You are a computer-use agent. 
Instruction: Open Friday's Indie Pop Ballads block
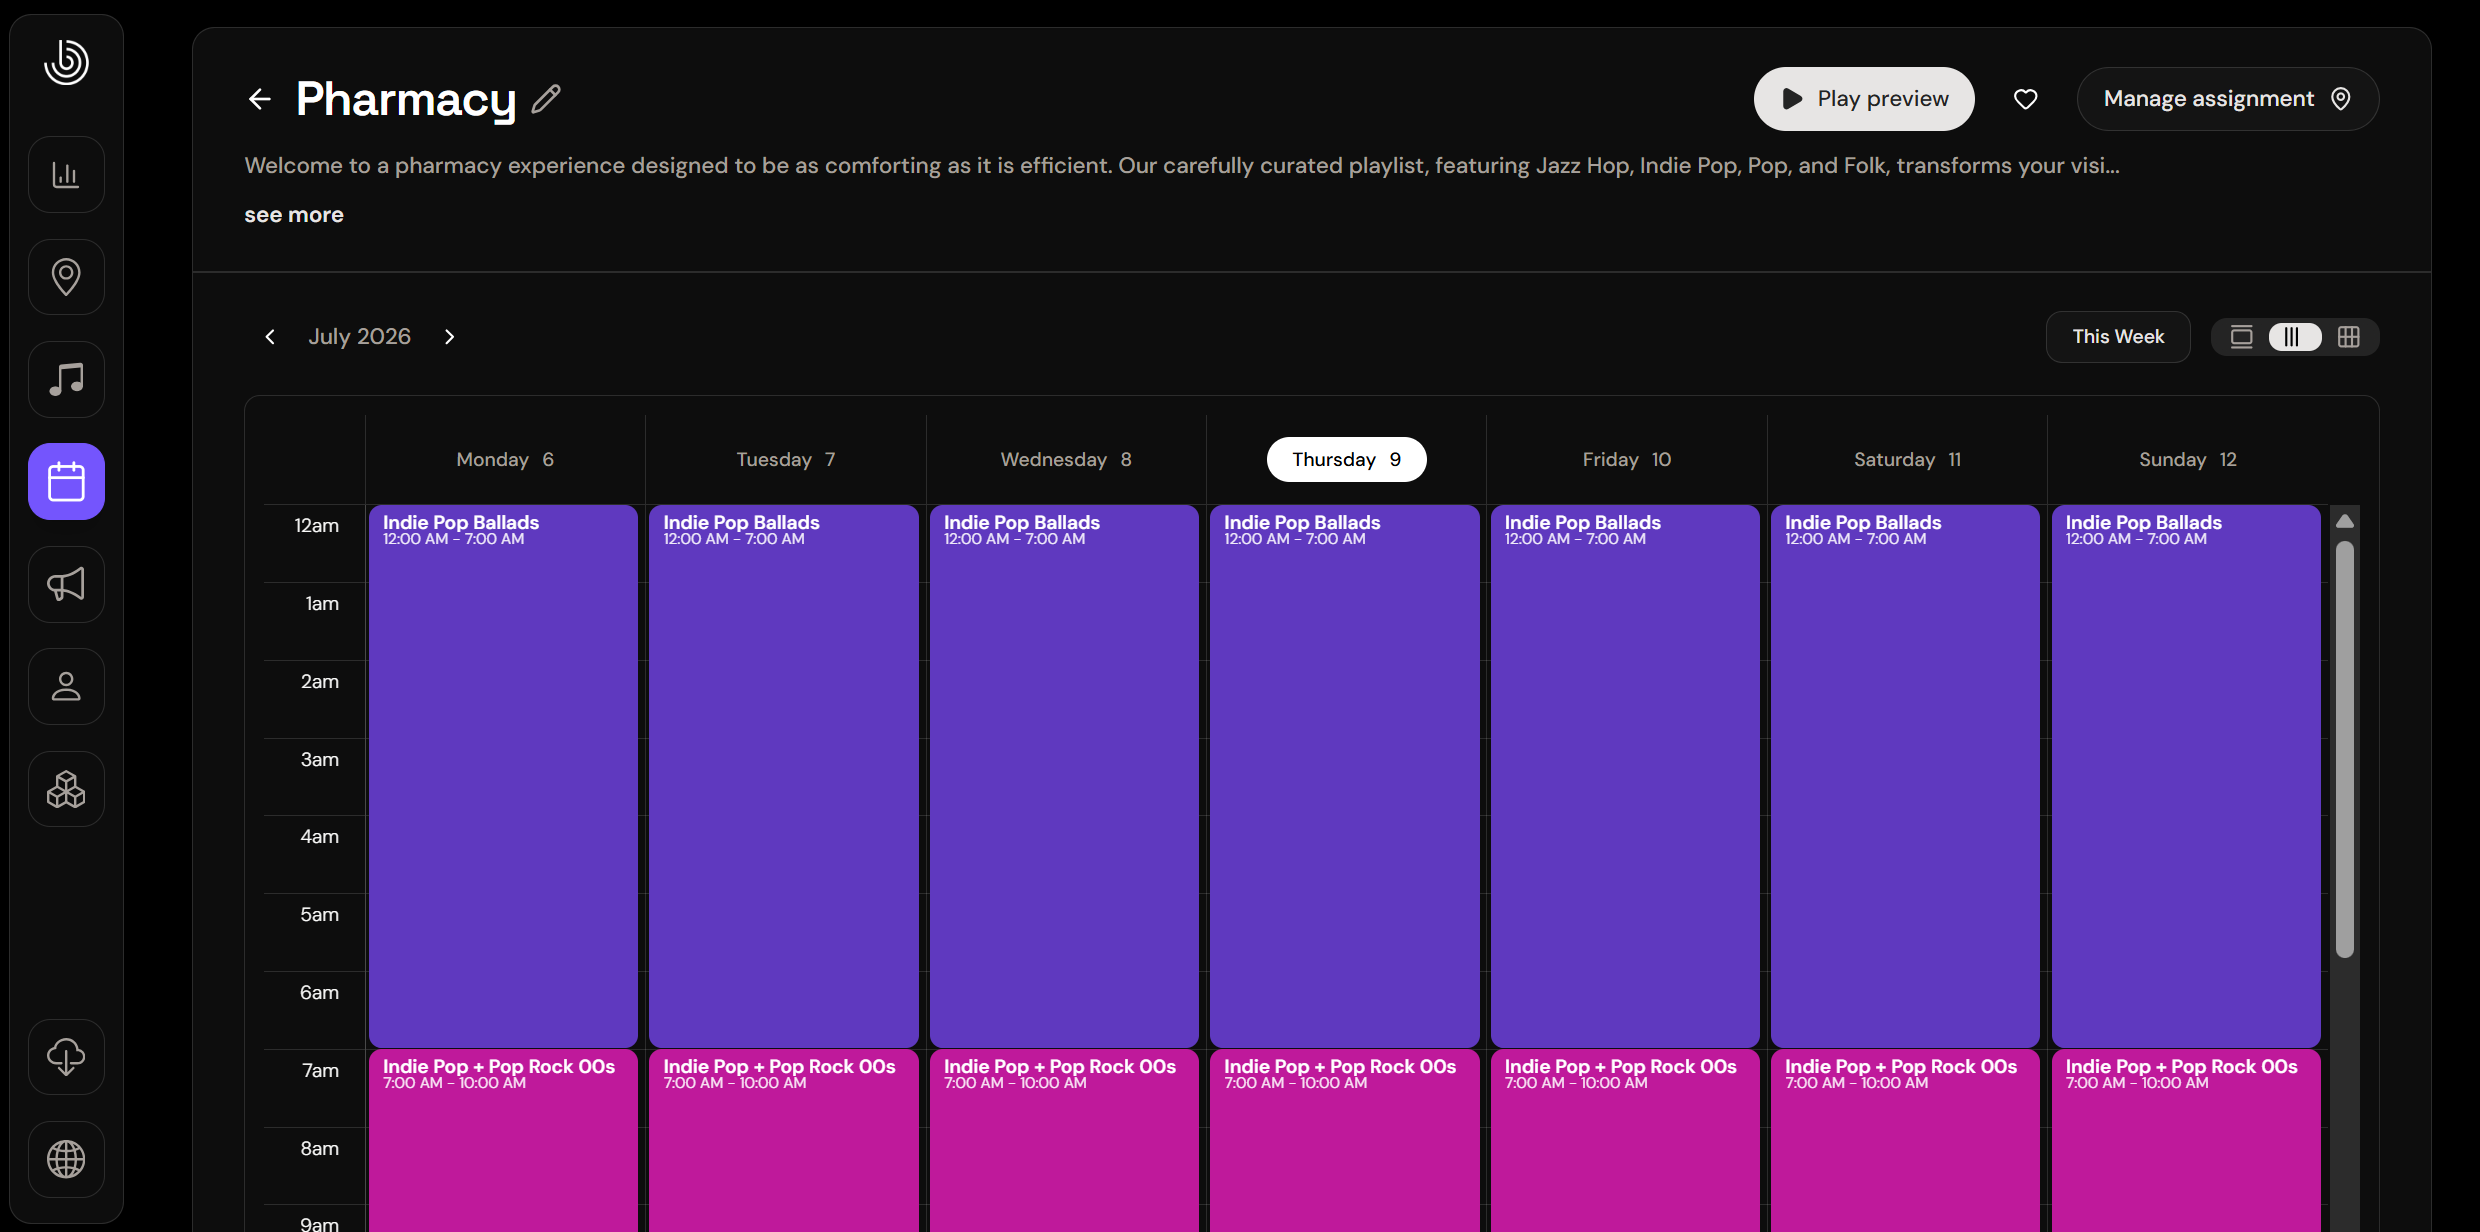(1625, 776)
